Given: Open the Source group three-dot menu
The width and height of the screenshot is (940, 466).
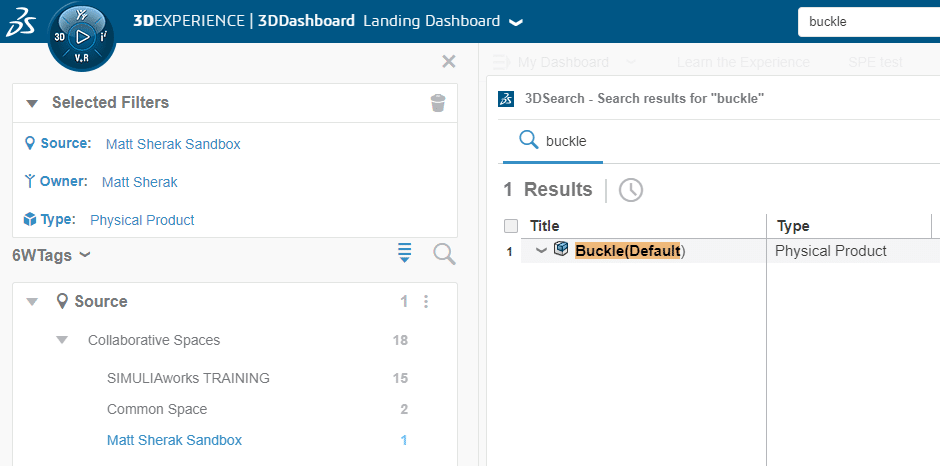Looking at the screenshot, I should [426, 302].
